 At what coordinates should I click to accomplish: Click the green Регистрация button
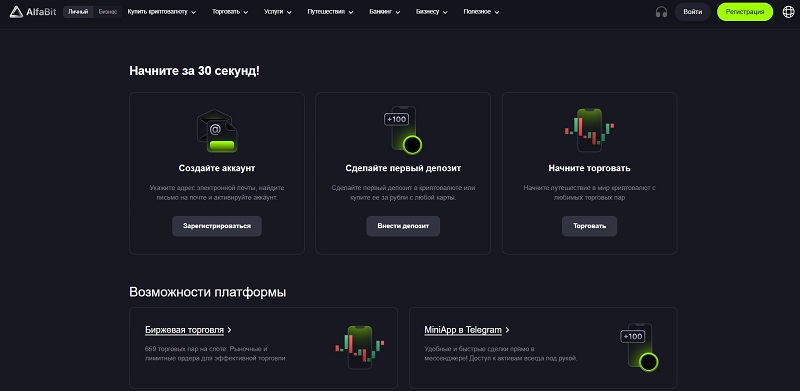(x=745, y=12)
